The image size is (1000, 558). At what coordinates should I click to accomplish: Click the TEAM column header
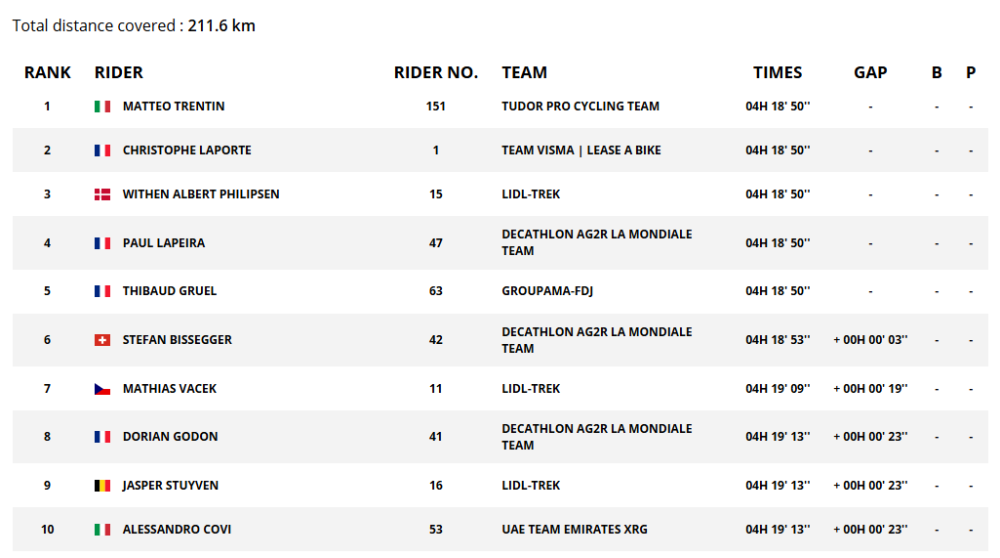pyautogui.click(x=524, y=72)
